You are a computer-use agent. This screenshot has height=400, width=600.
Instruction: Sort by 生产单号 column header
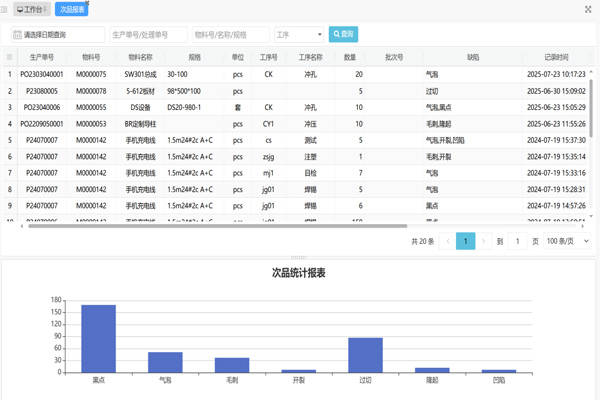[42, 57]
